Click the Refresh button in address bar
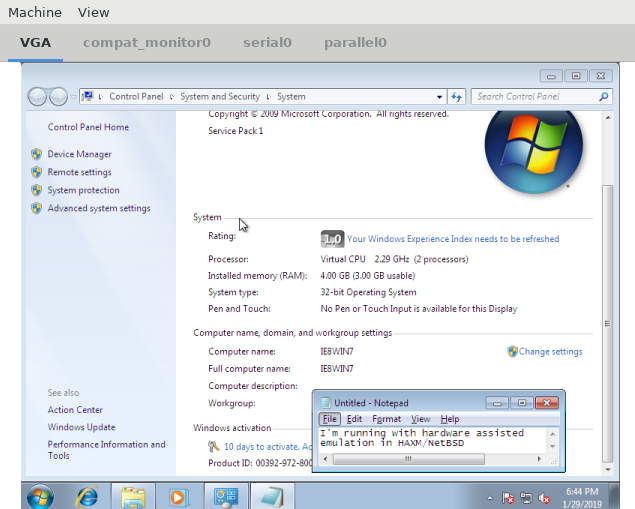 tap(456, 97)
